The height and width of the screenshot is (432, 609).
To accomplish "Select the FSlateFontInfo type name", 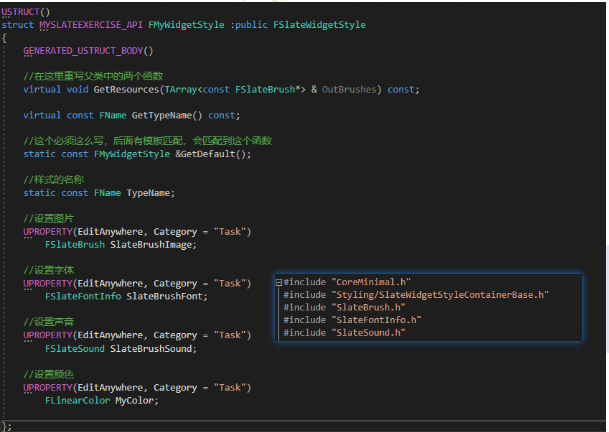I will (83, 296).
